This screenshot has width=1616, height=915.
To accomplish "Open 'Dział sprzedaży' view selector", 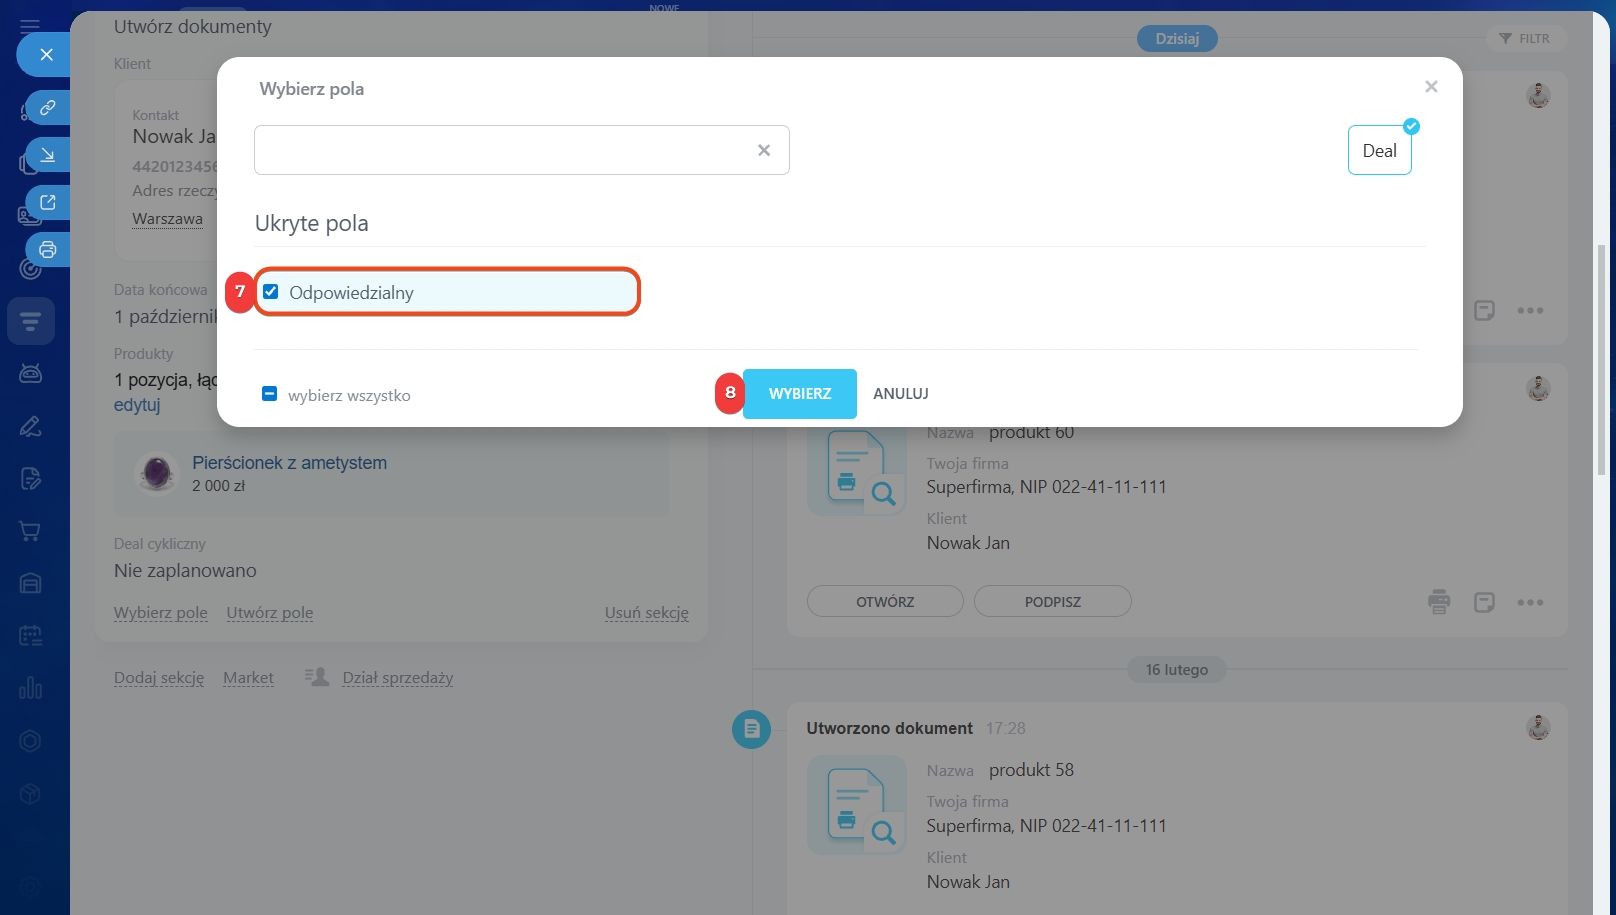I will coord(397,678).
